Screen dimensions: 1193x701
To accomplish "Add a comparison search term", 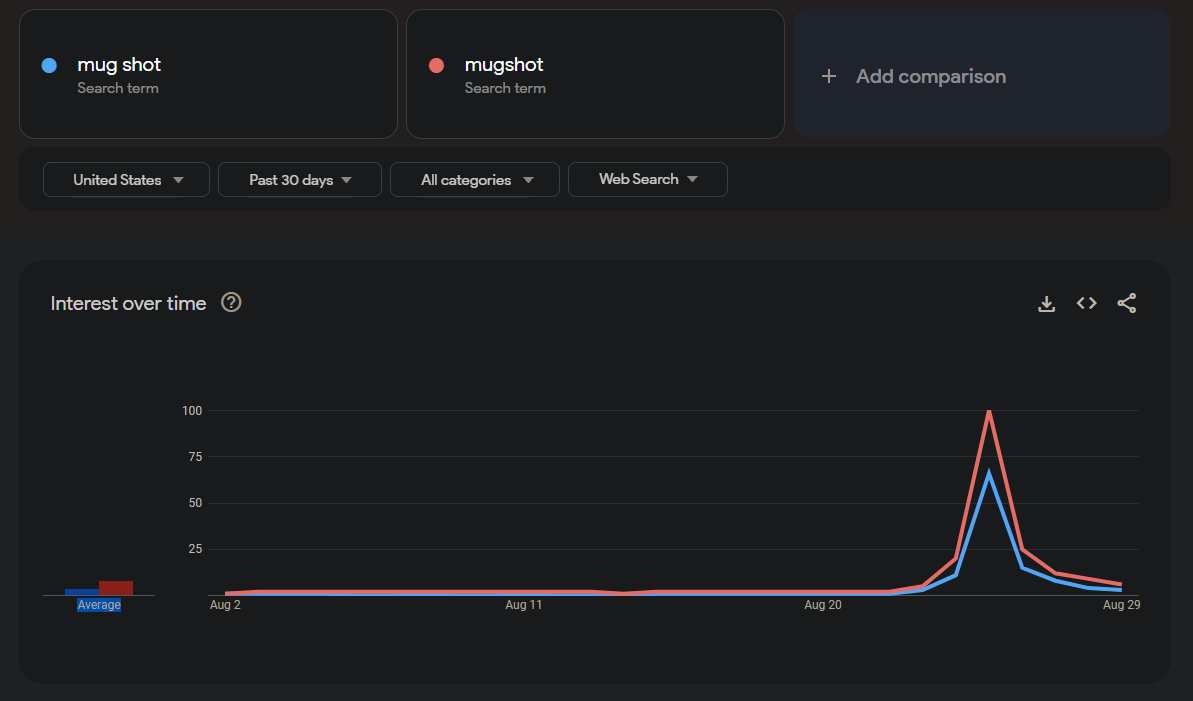I will pos(981,74).
